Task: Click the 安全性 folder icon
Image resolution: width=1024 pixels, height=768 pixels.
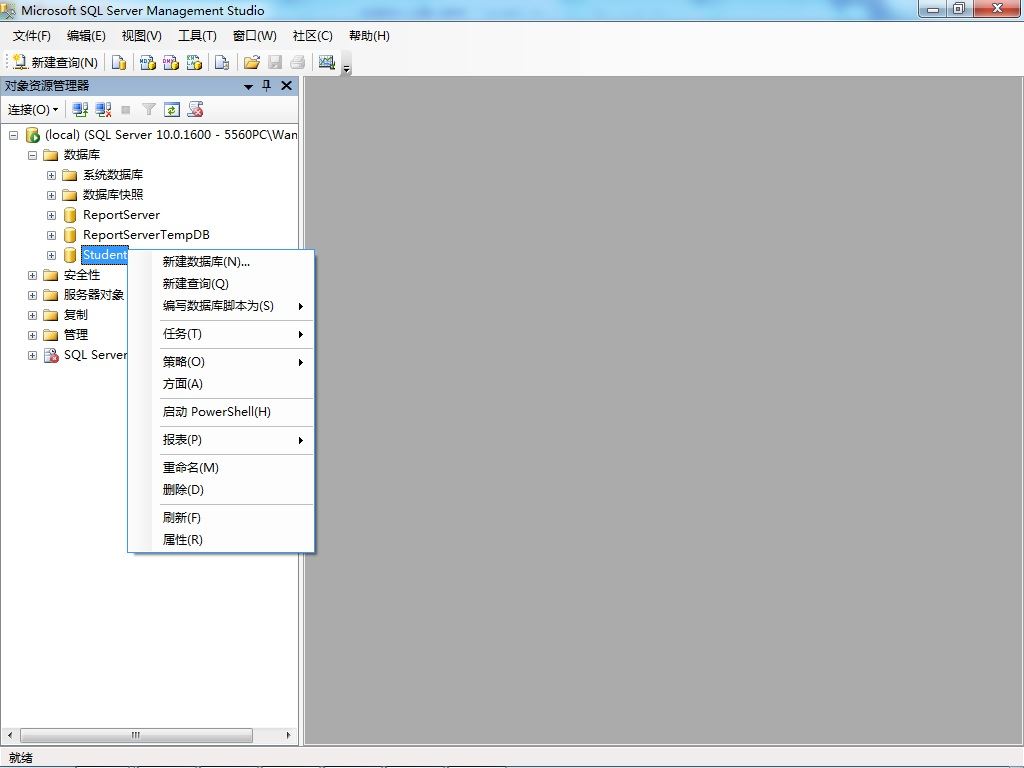Action: 51,276
